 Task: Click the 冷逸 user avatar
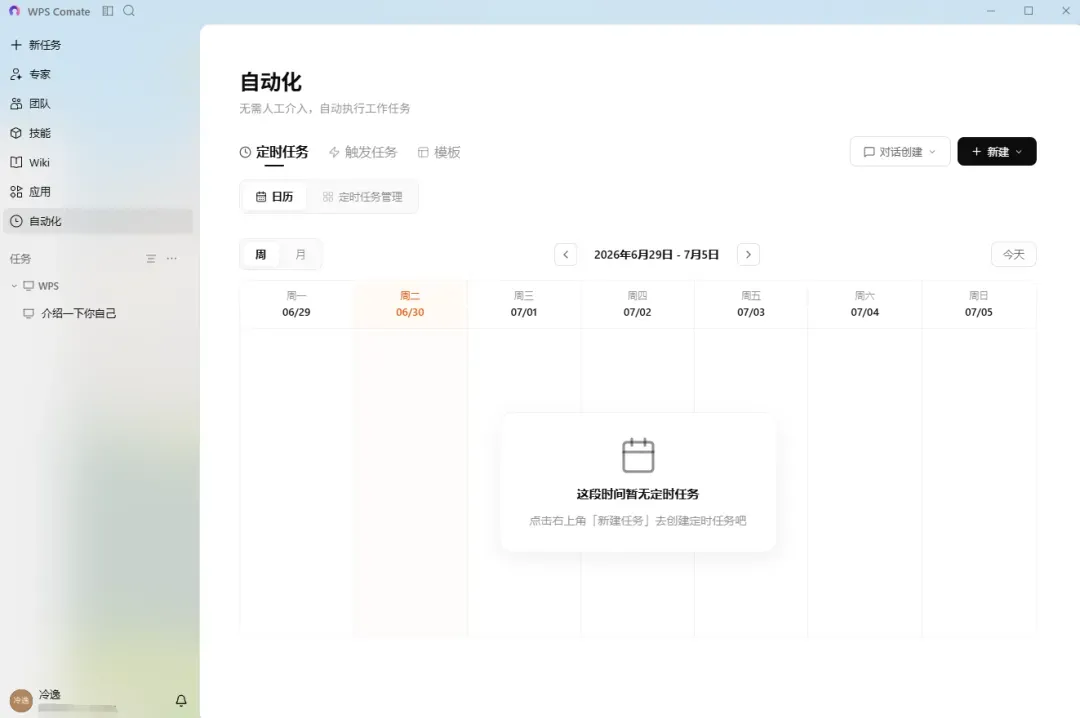pyautogui.click(x=21, y=701)
